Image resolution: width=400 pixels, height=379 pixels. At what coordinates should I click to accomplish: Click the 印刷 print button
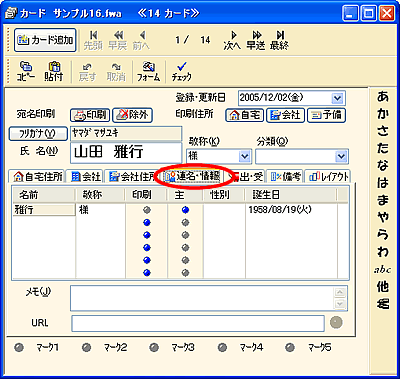click(x=90, y=115)
